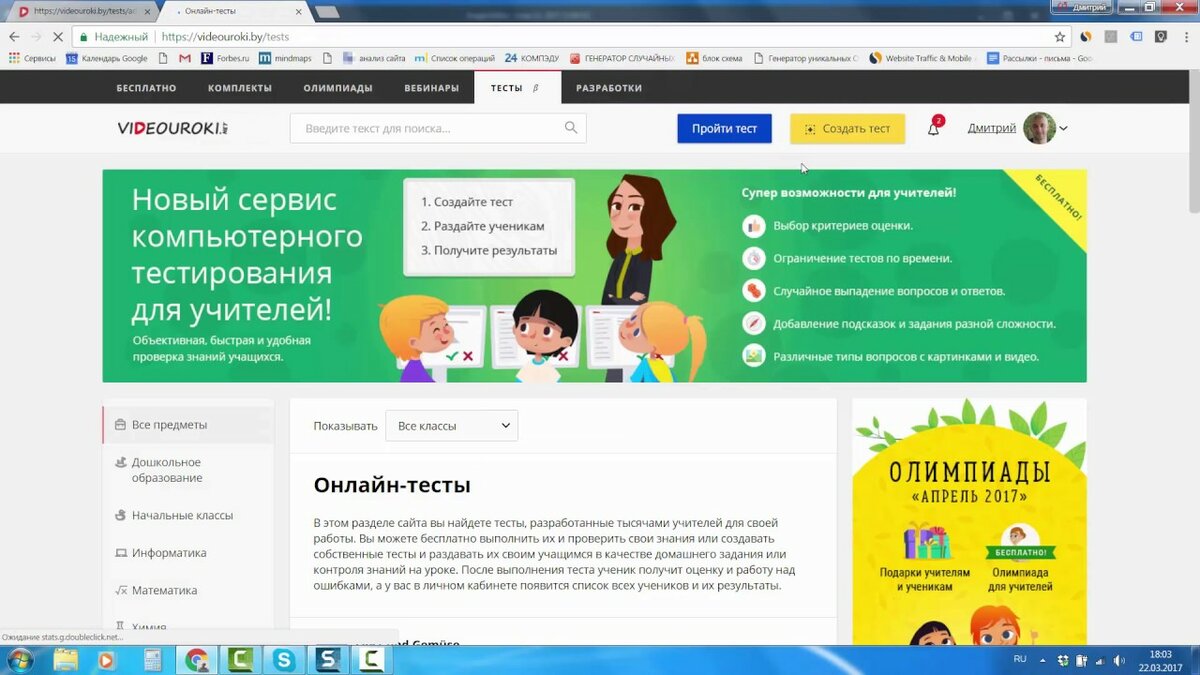Open the КОМПЛЕКТЫ menu item
The image size is (1200, 675).
point(240,88)
